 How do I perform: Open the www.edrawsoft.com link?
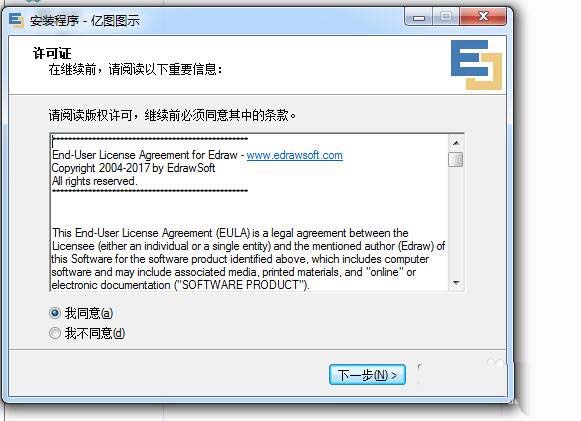(x=295, y=155)
